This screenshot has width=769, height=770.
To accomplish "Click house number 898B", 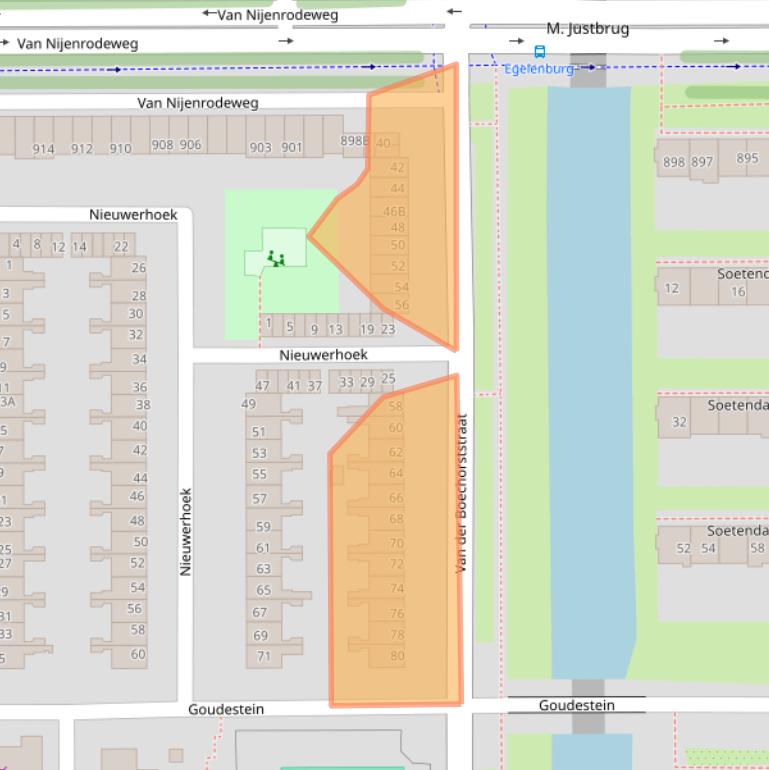I will coord(354,141).
